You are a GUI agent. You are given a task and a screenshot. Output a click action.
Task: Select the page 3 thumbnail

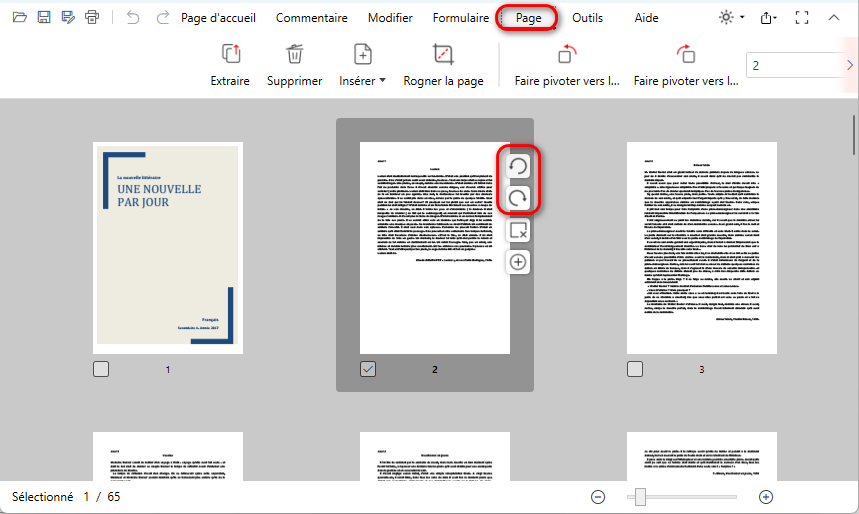(702, 248)
